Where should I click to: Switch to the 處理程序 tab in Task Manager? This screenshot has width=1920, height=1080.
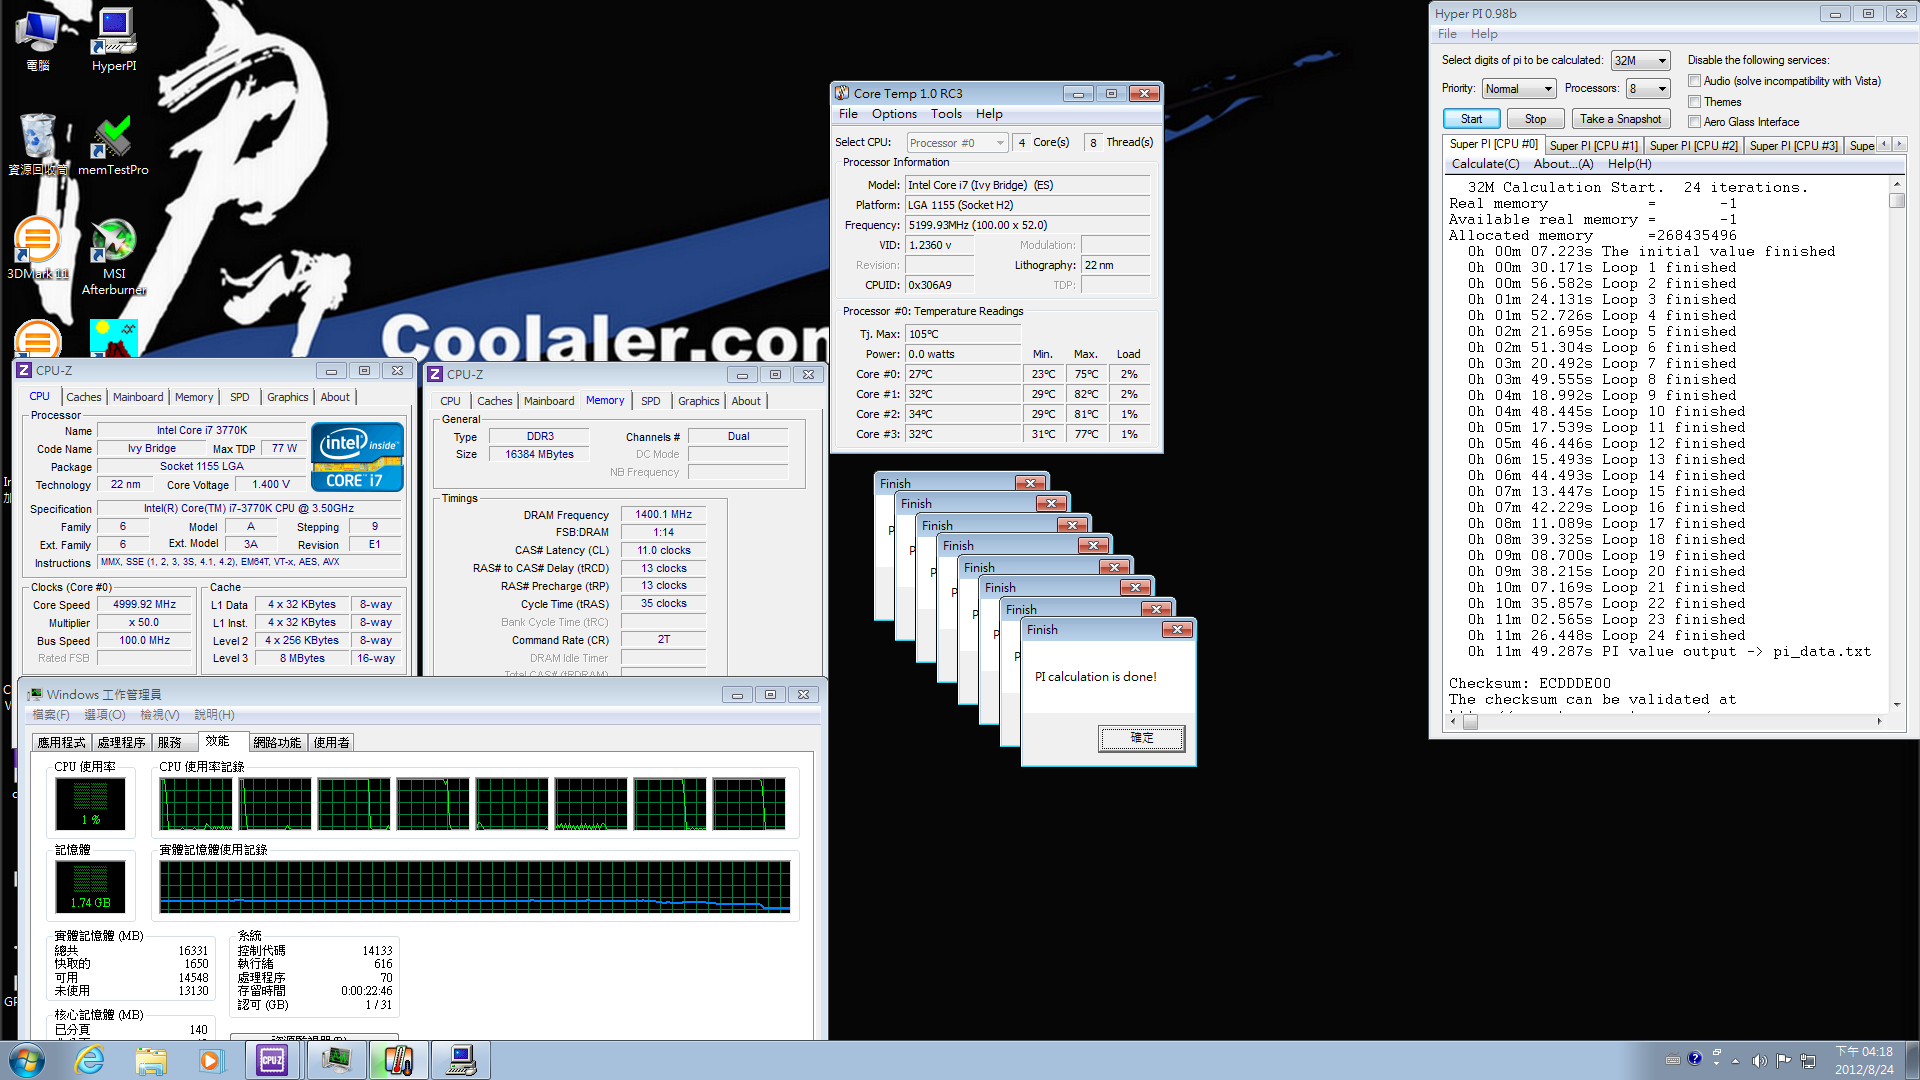121,742
